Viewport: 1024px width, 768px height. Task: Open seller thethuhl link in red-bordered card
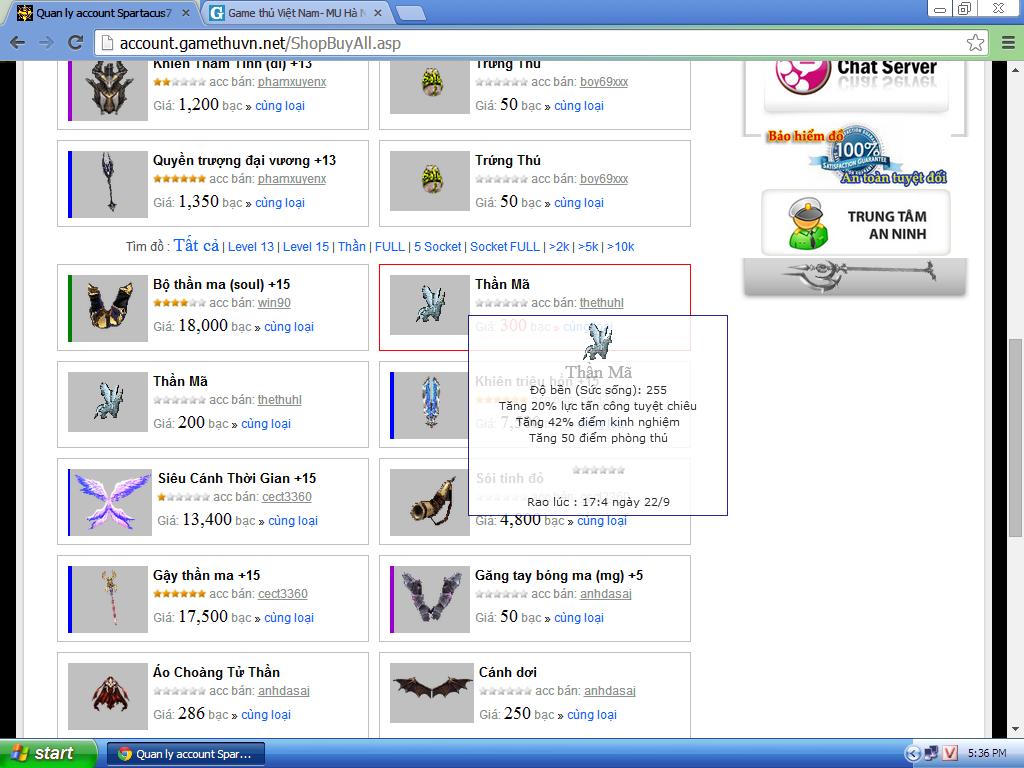point(601,303)
